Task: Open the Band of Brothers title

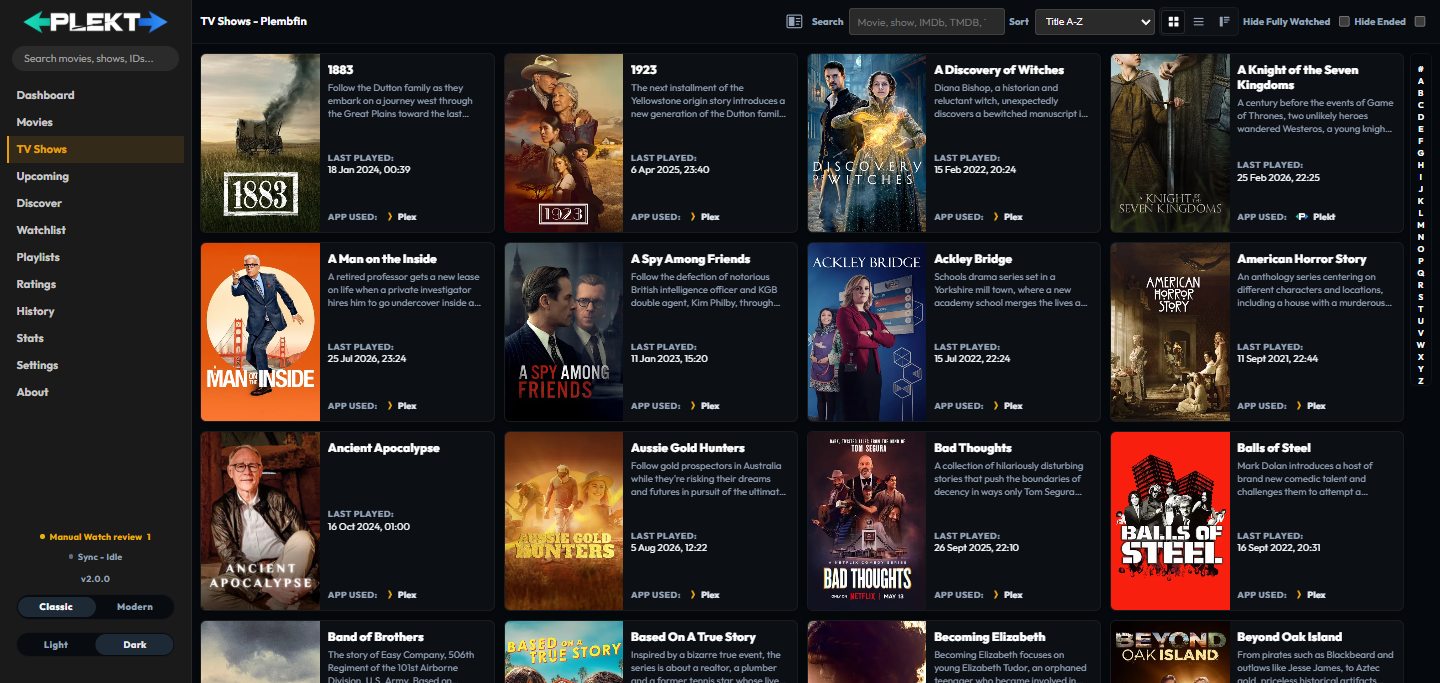Action: pyautogui.click(x=376, y=637)
